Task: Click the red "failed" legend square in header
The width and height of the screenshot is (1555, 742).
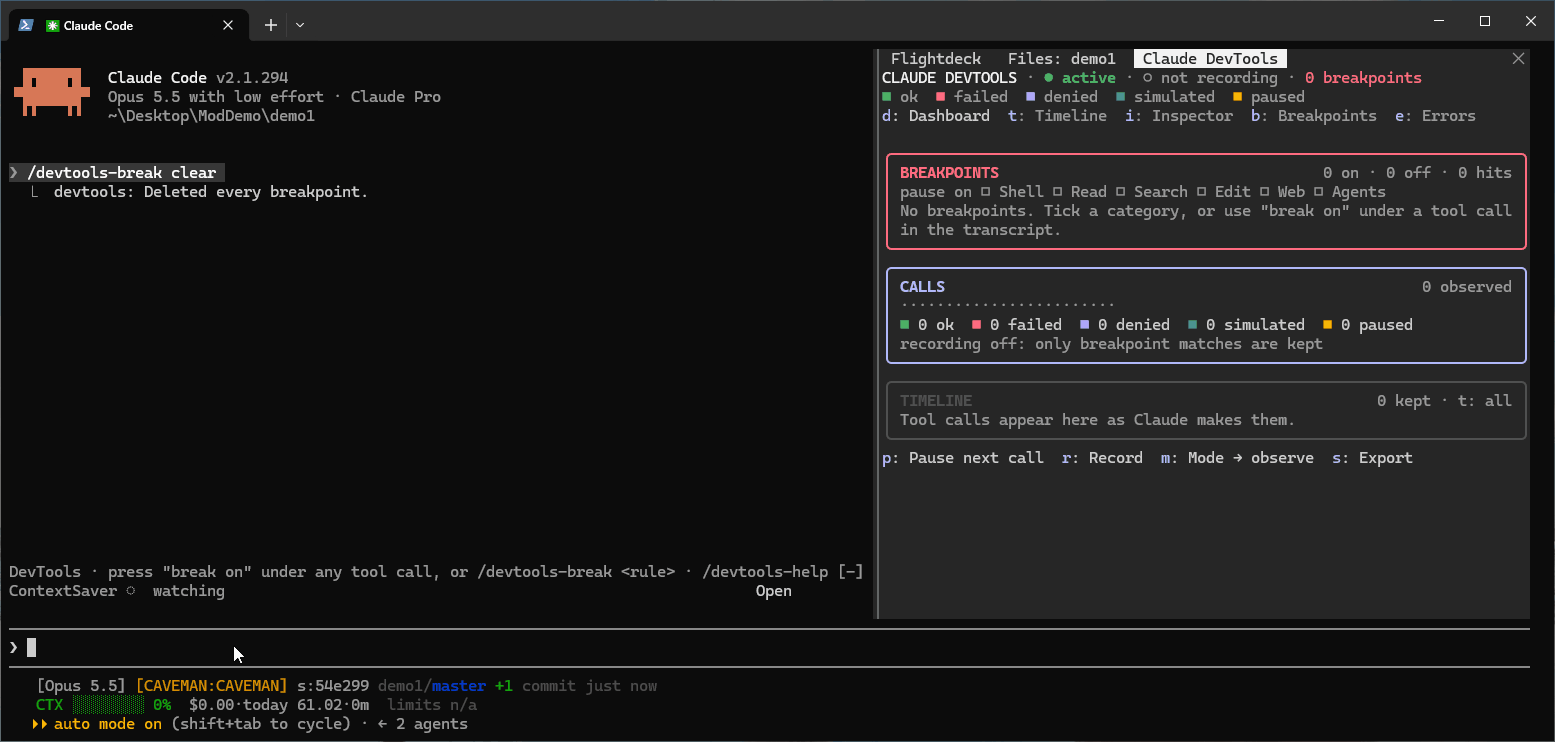Action: [940, 97]
